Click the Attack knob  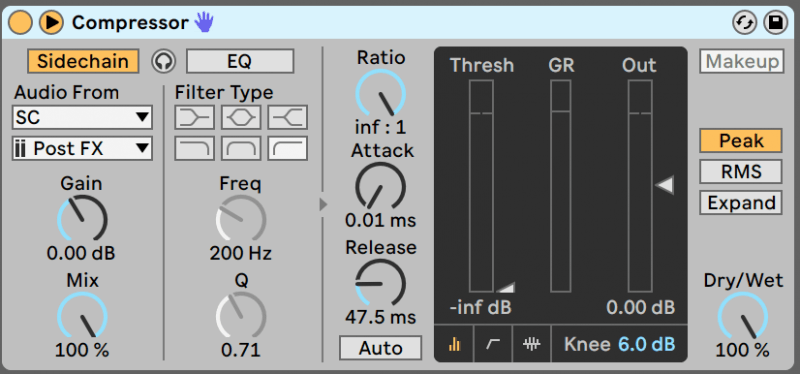tap(380, 186)
